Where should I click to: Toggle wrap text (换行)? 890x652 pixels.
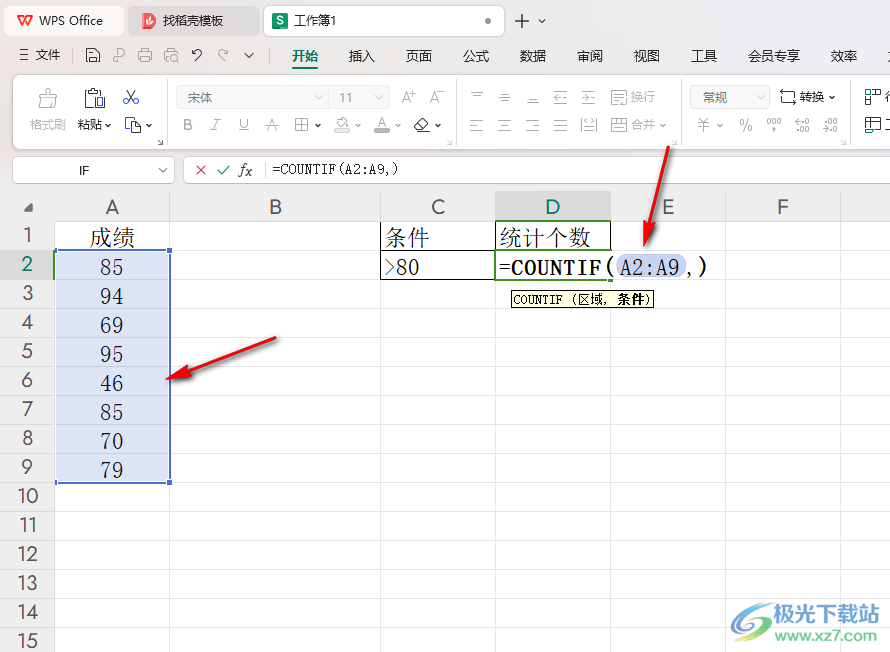(633, 97)
